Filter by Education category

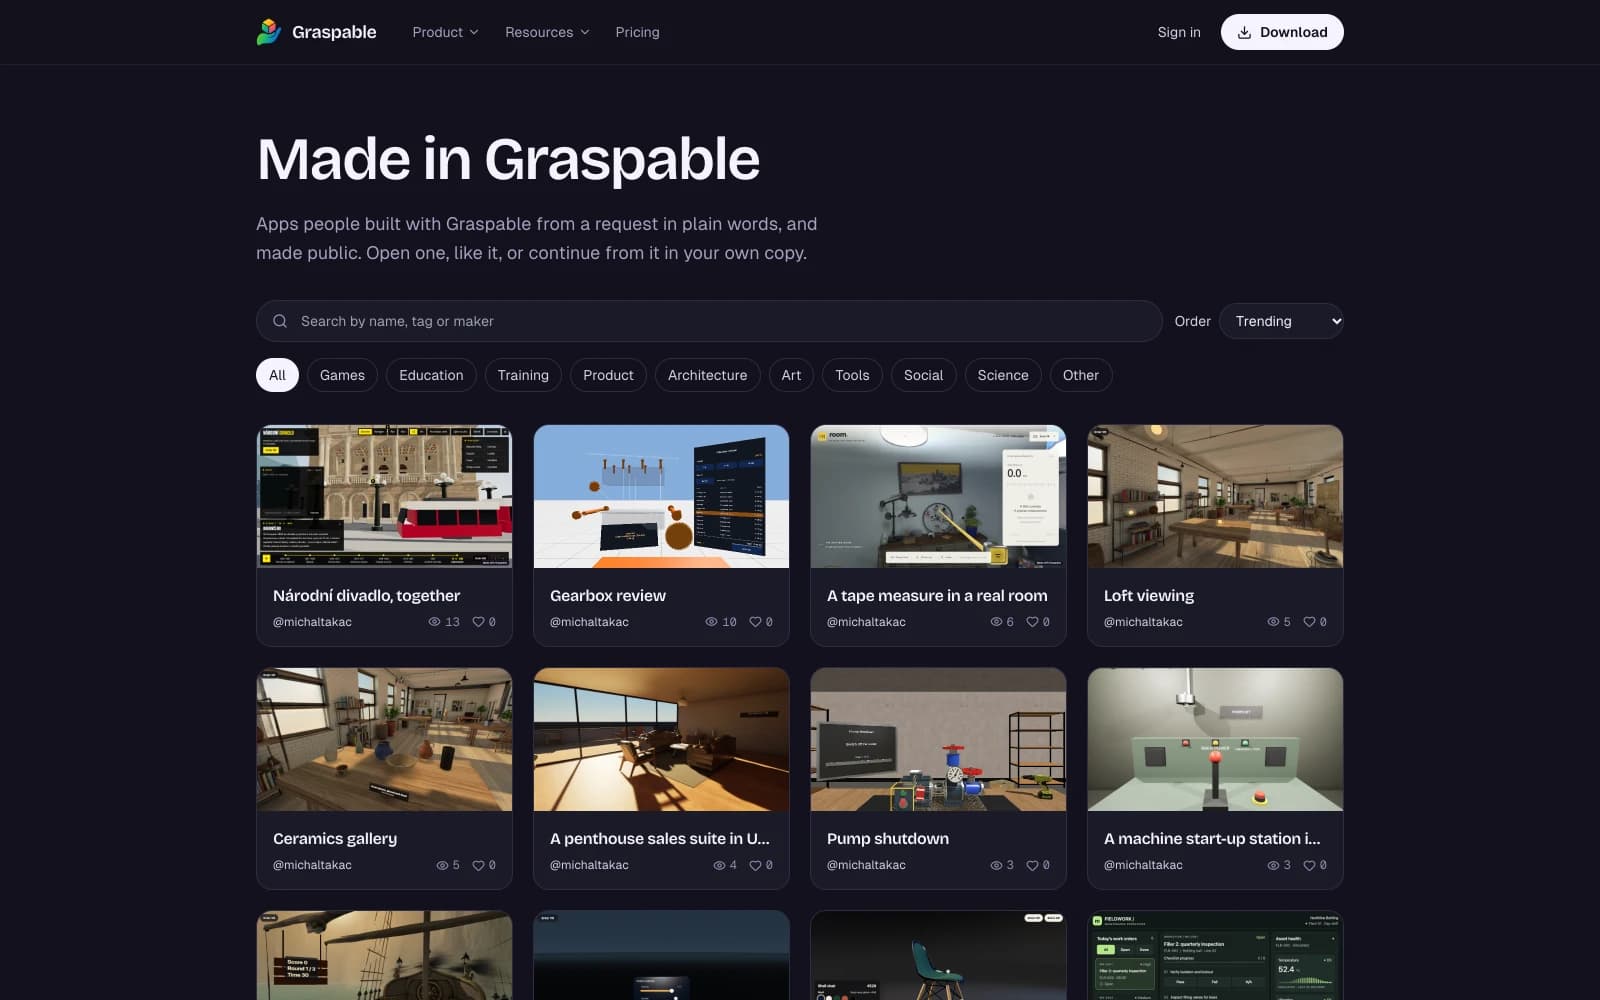pos(431,375)
